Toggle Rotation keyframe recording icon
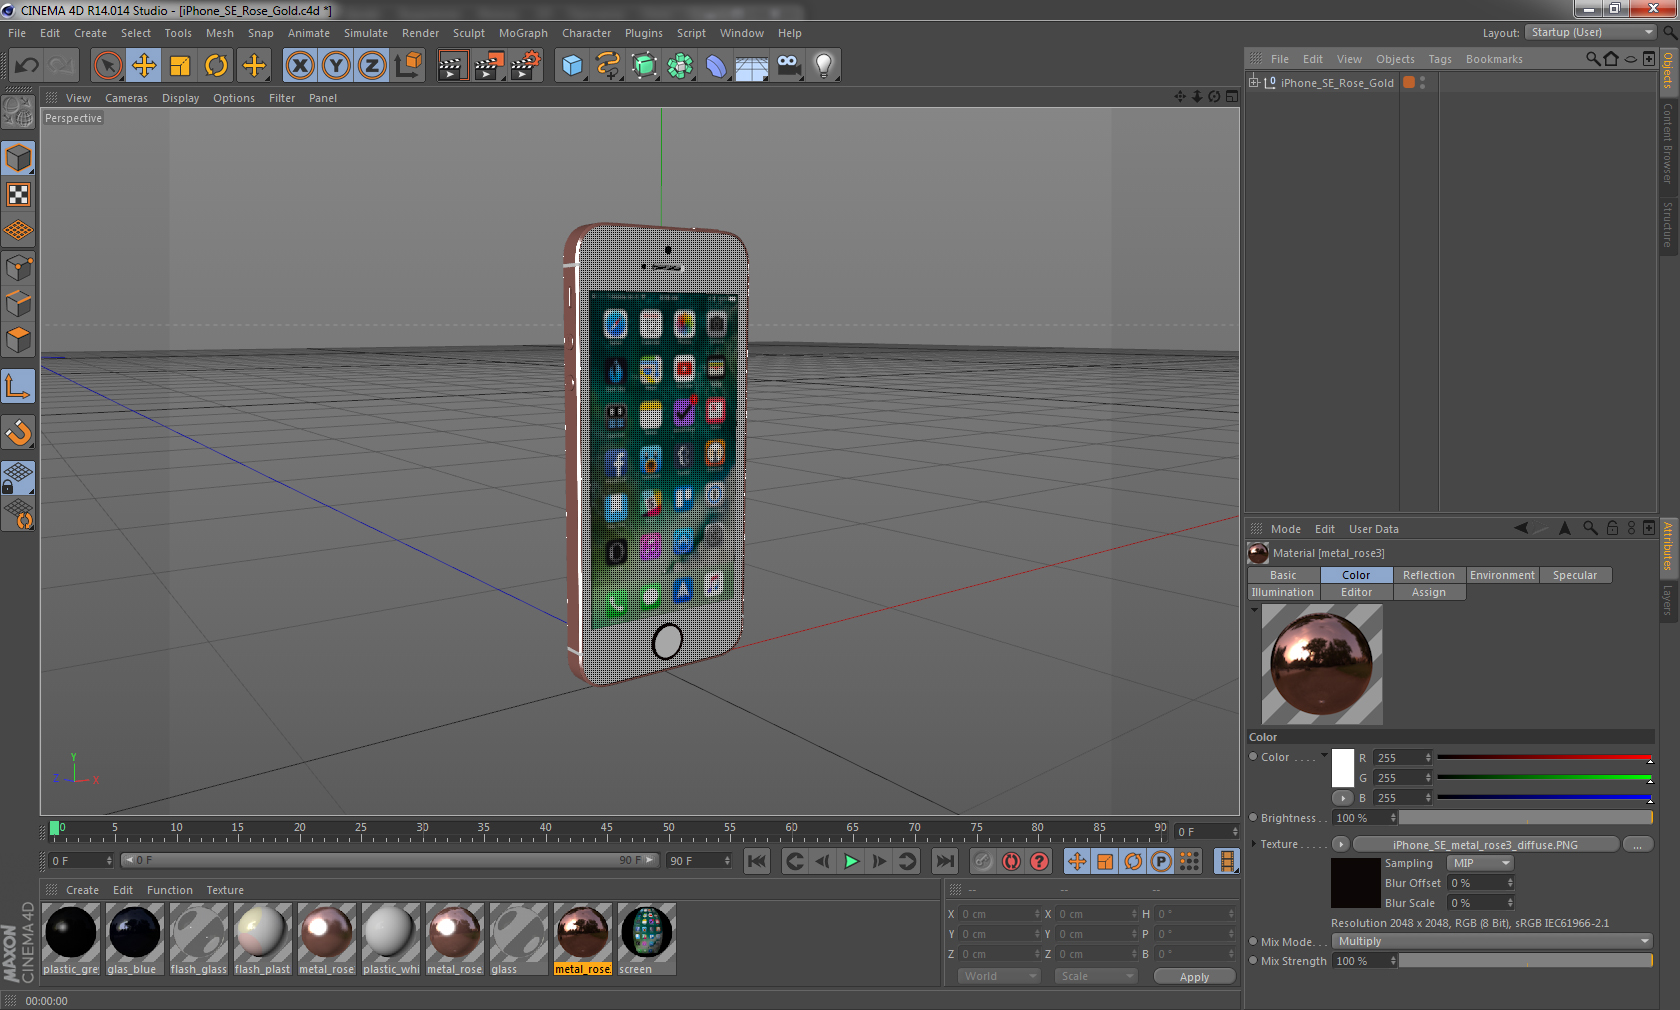Screen dimensions: 1680x1010 1133,861
